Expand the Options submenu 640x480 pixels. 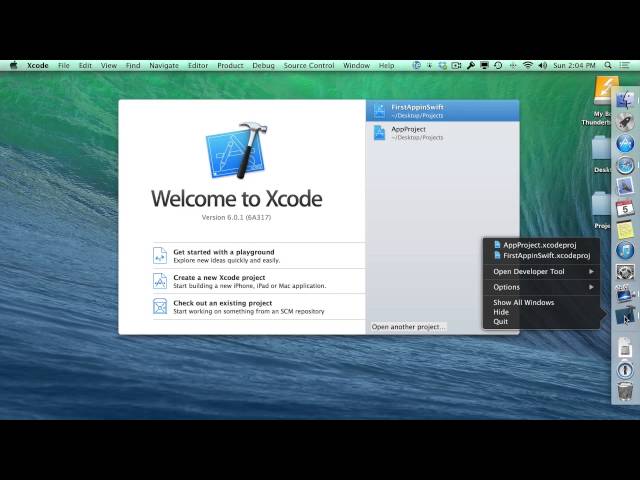[x=541, y=287]
